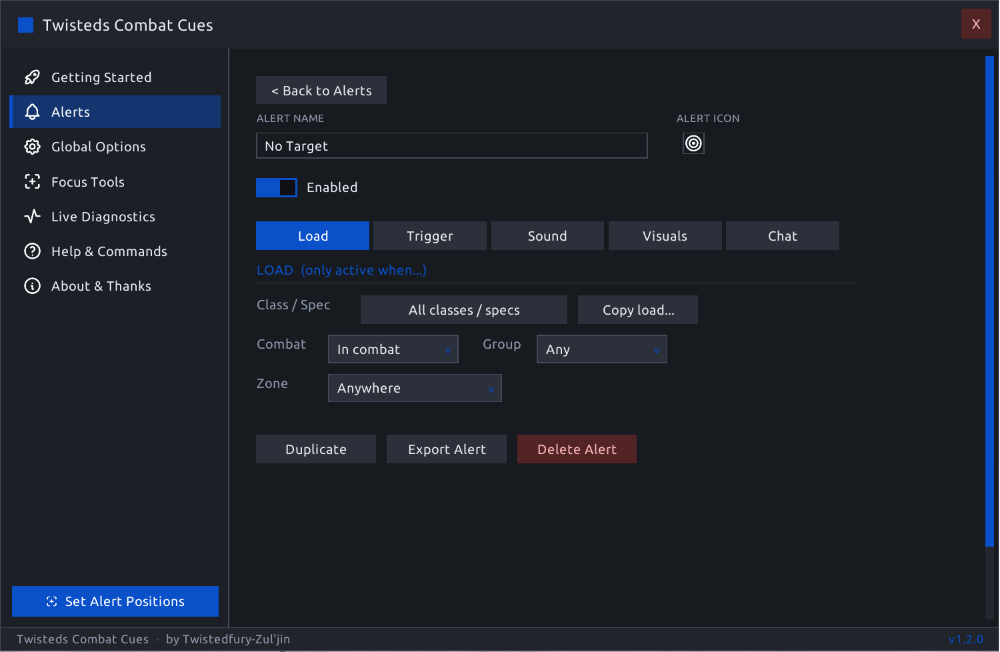Switch to the Trigger tab

pyautogui.click(x=430, y=236)
